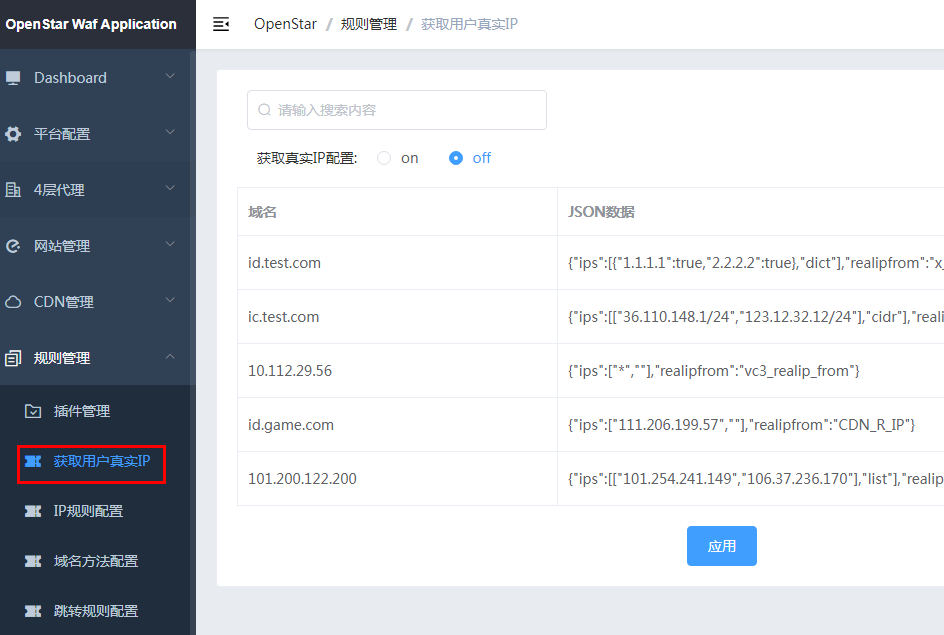The width and height of the screenshot is (944, 635).
Task: Click the 网站管理 globe icon
Action: [13, 246]
